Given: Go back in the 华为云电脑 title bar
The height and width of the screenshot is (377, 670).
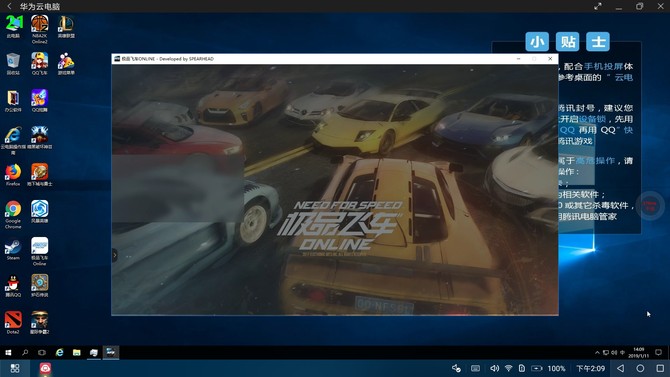Looking at the screenshot, I should pos(9,6).
